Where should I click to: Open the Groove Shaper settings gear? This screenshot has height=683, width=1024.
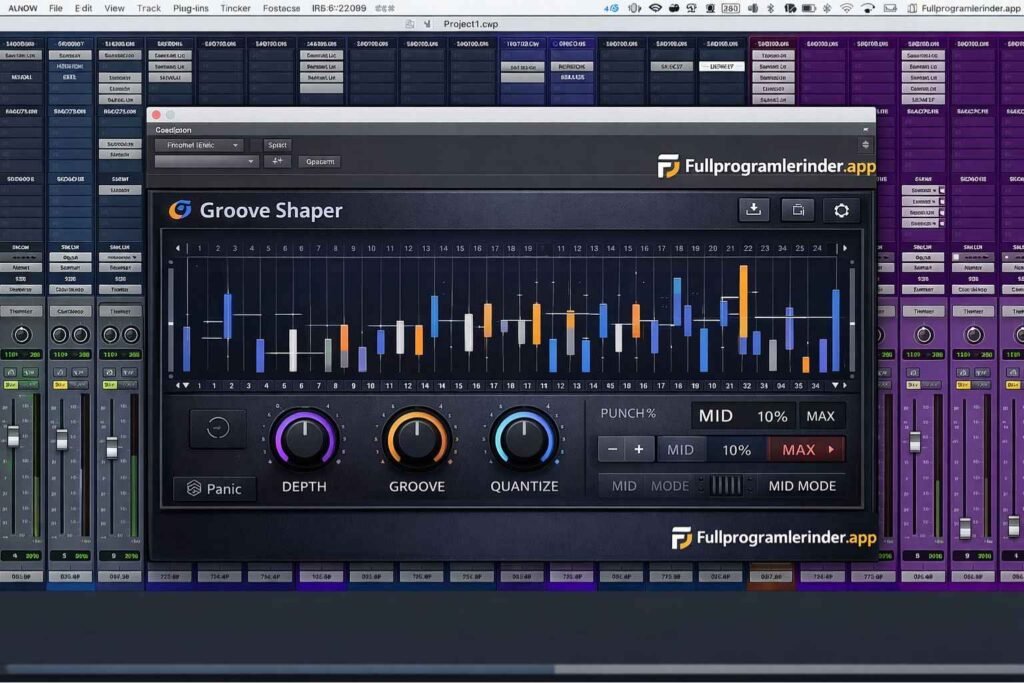[841, 210]
